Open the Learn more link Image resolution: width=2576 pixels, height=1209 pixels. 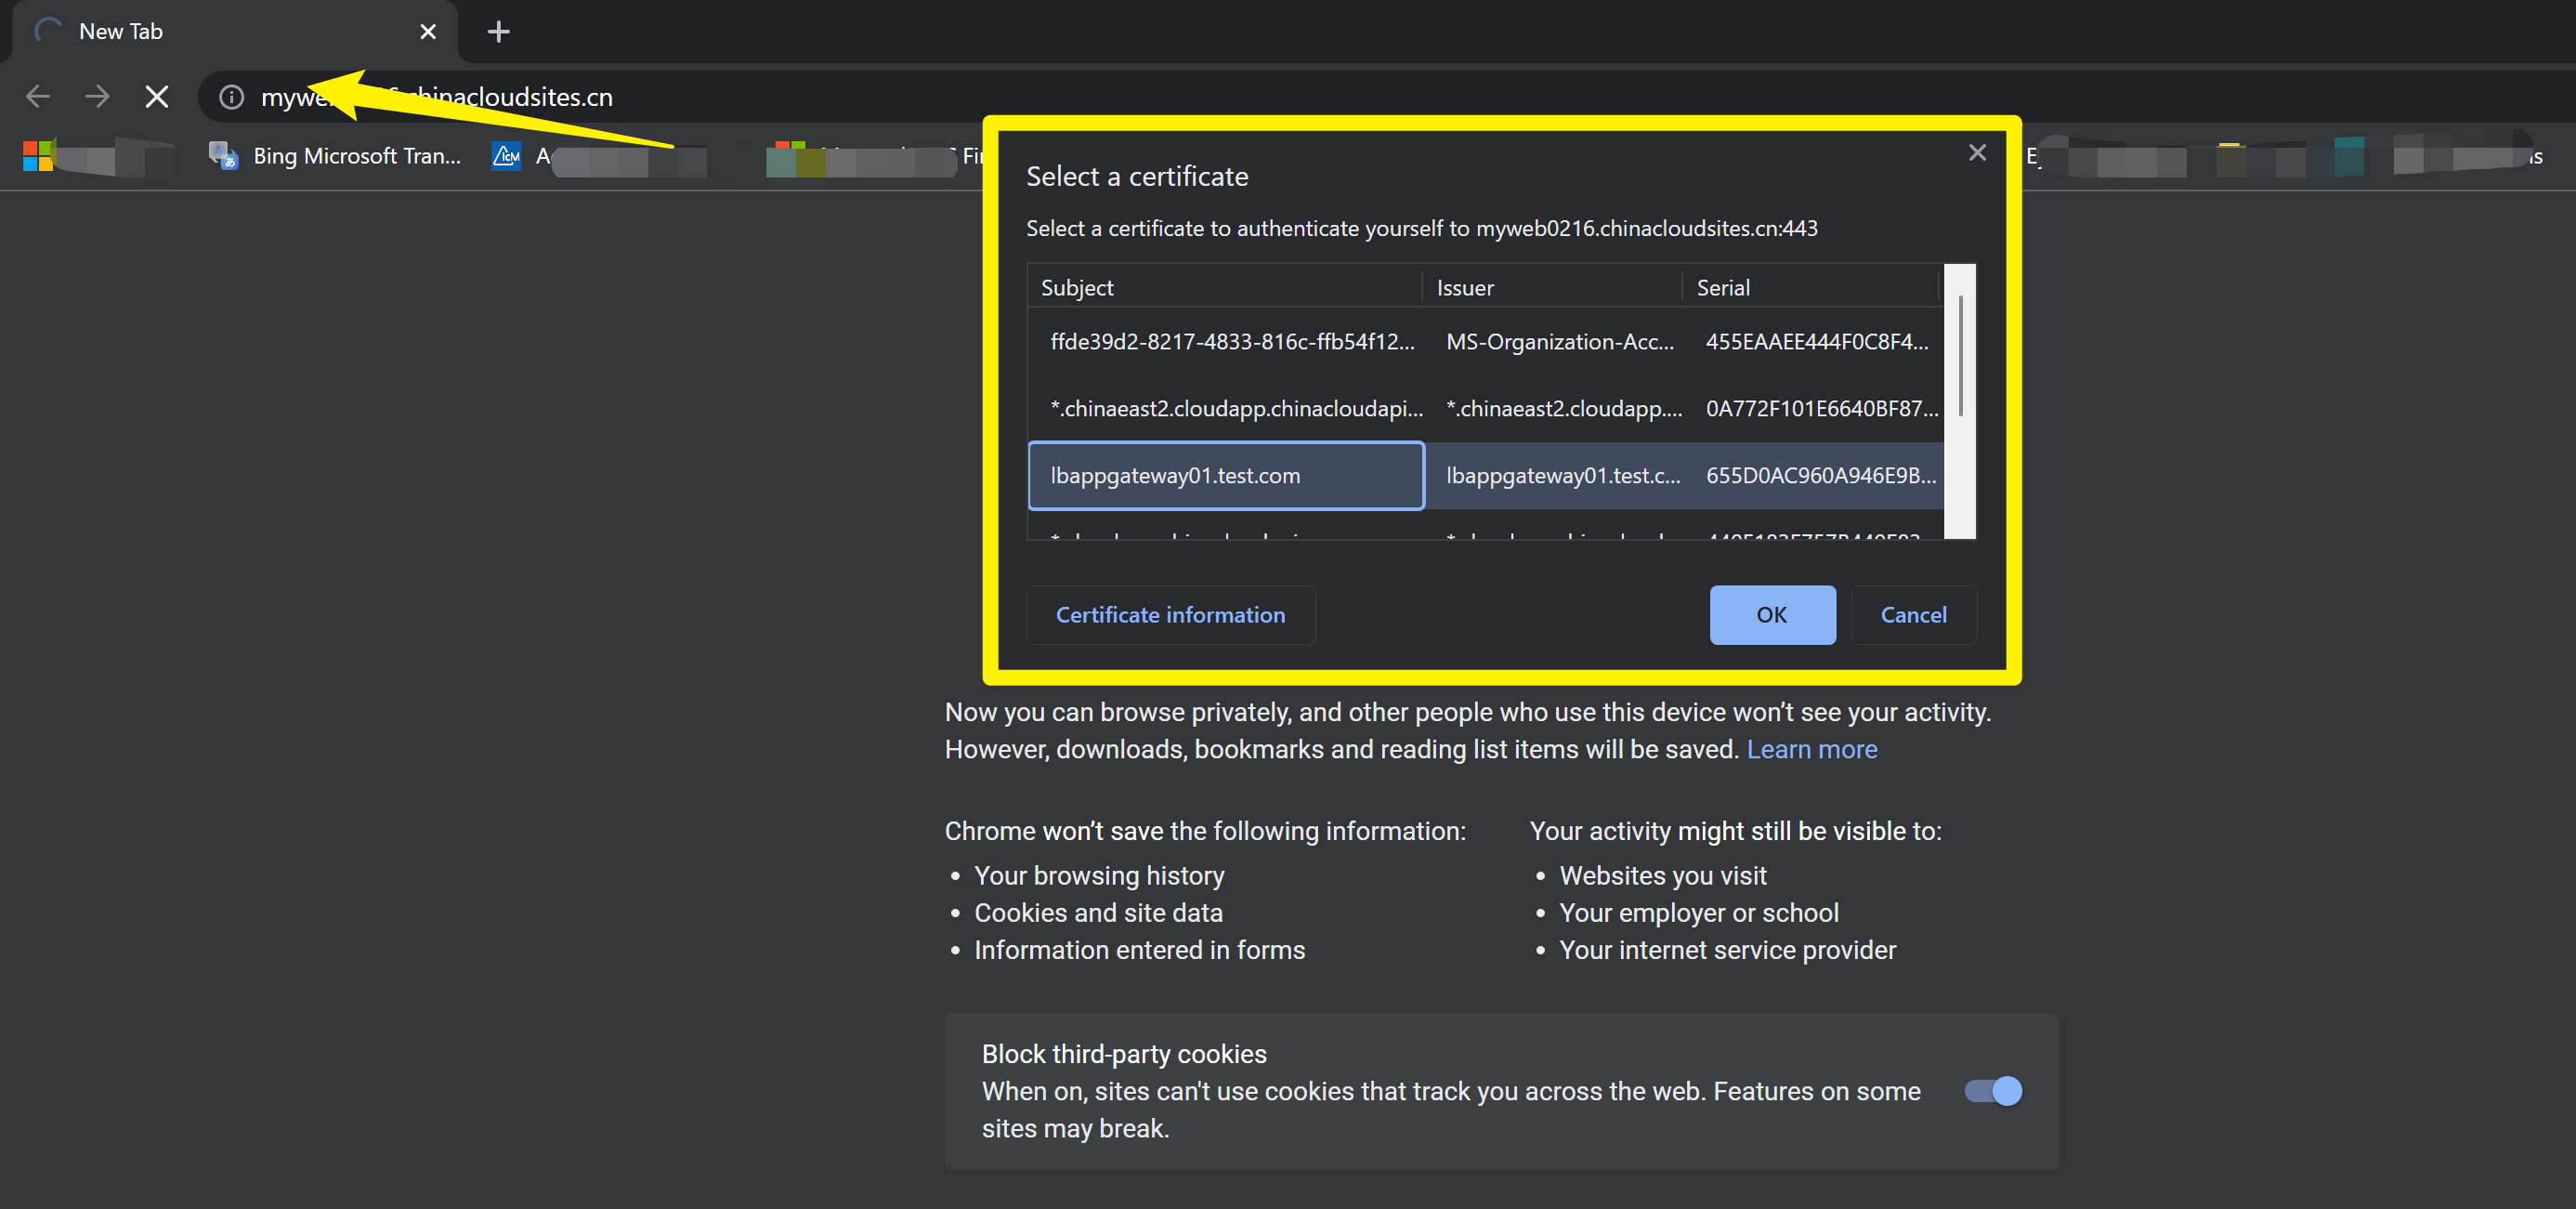click(x=1811, y=749)
